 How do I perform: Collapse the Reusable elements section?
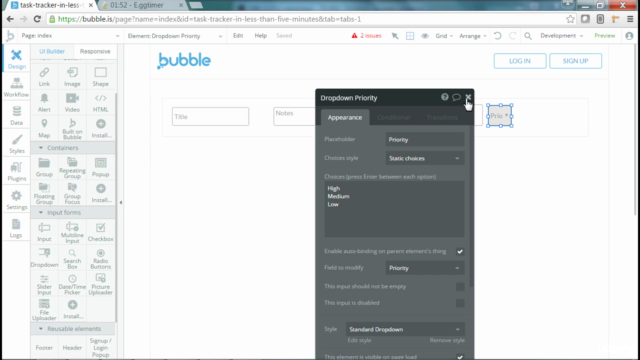click(73, 329)
